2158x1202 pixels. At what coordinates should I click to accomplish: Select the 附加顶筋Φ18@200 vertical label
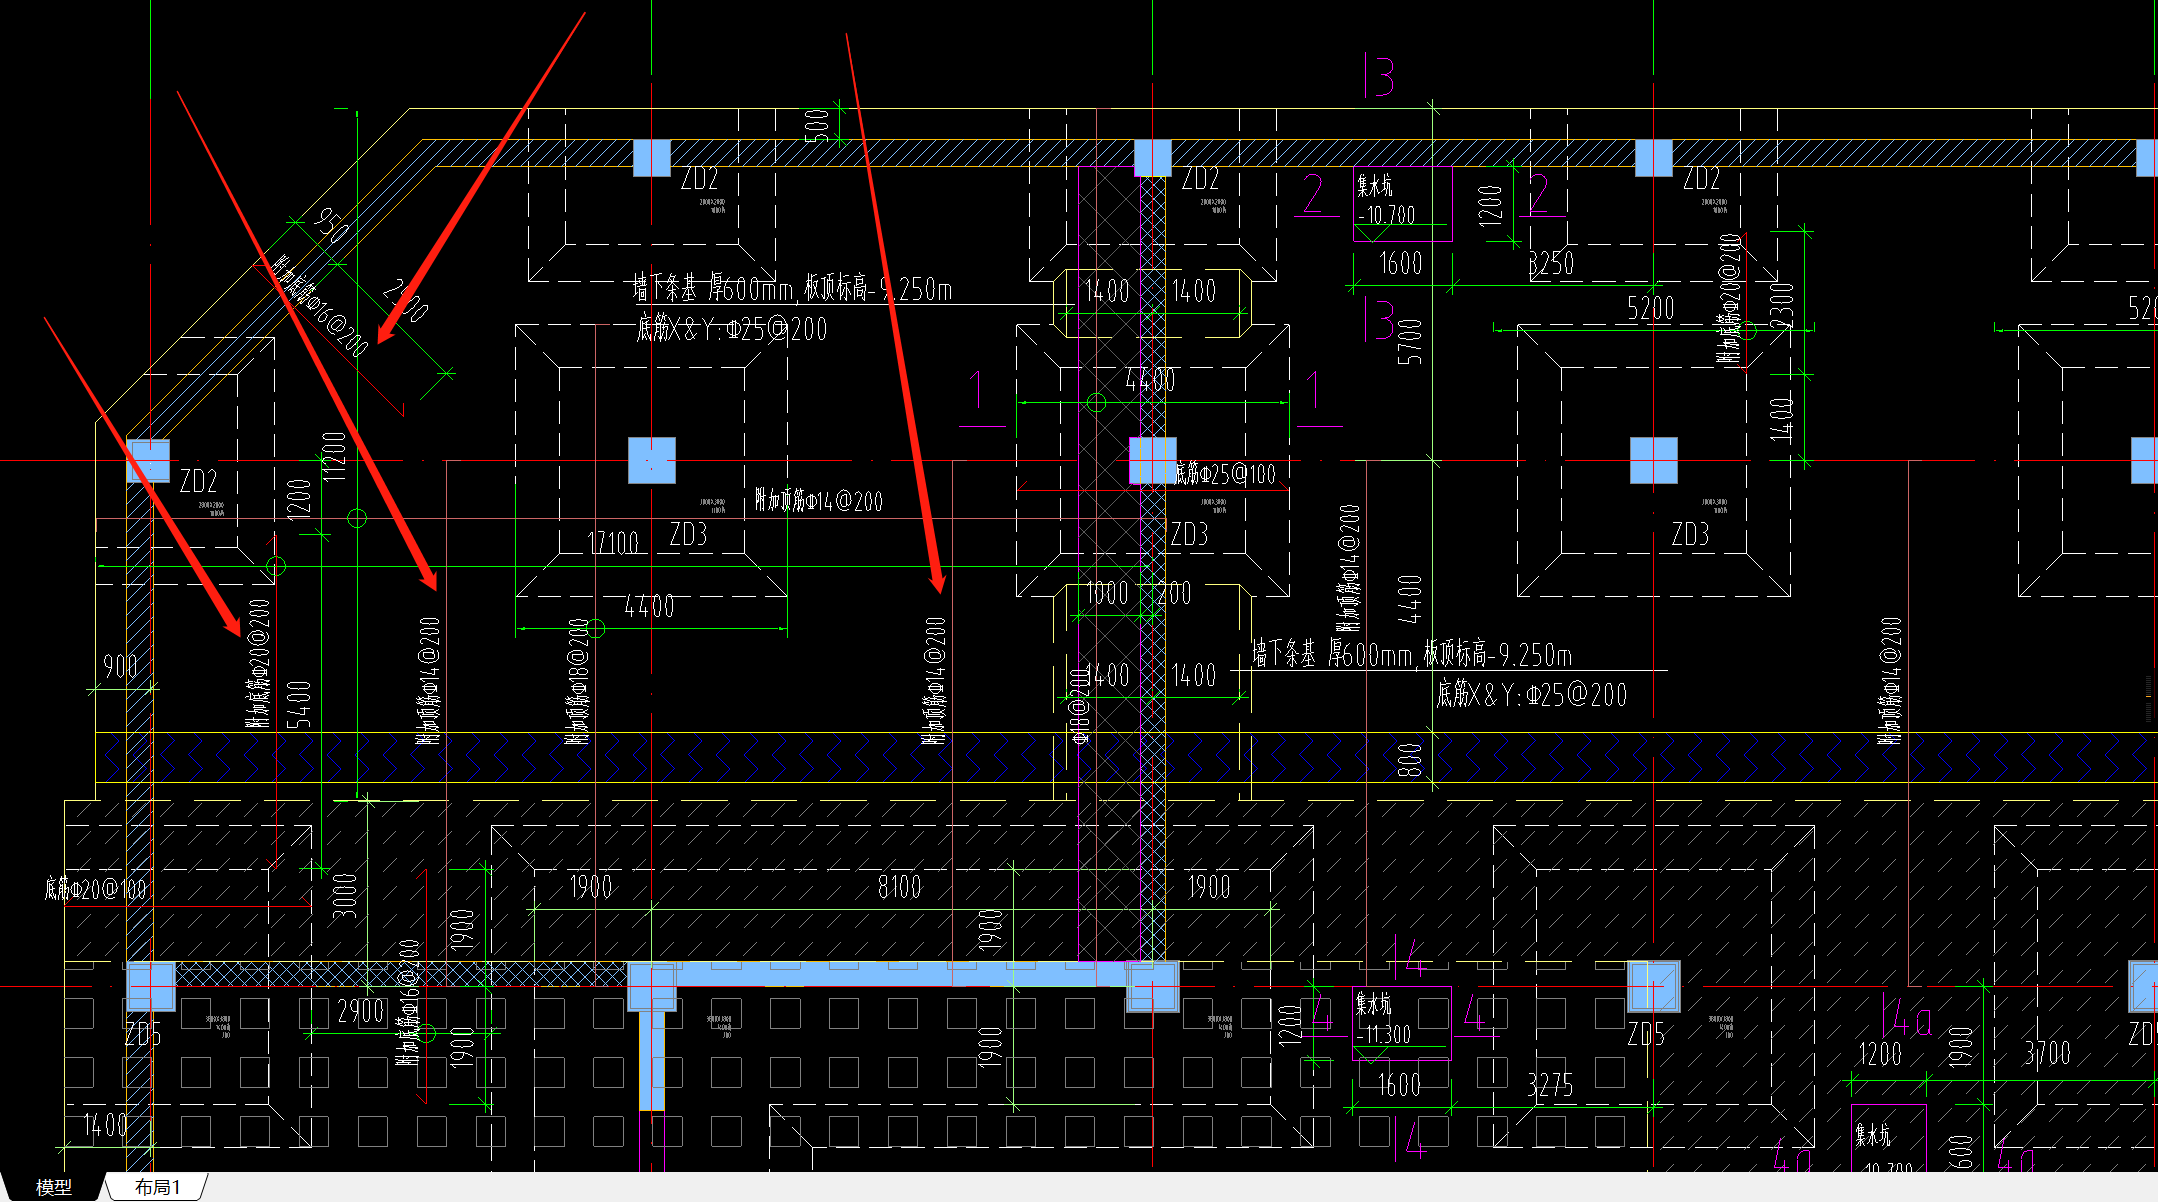pyautogui.click(x=578, y=680)
